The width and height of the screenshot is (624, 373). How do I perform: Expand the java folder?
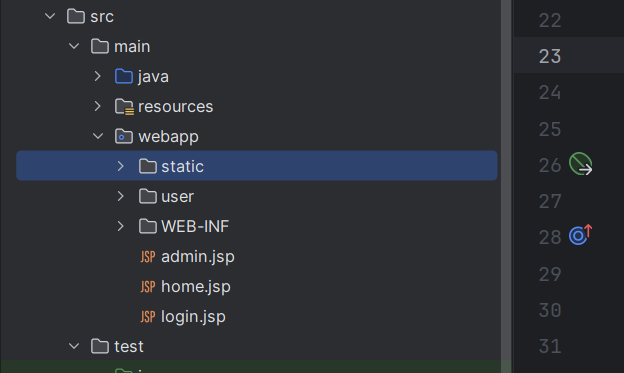click(x=98, y=76)
